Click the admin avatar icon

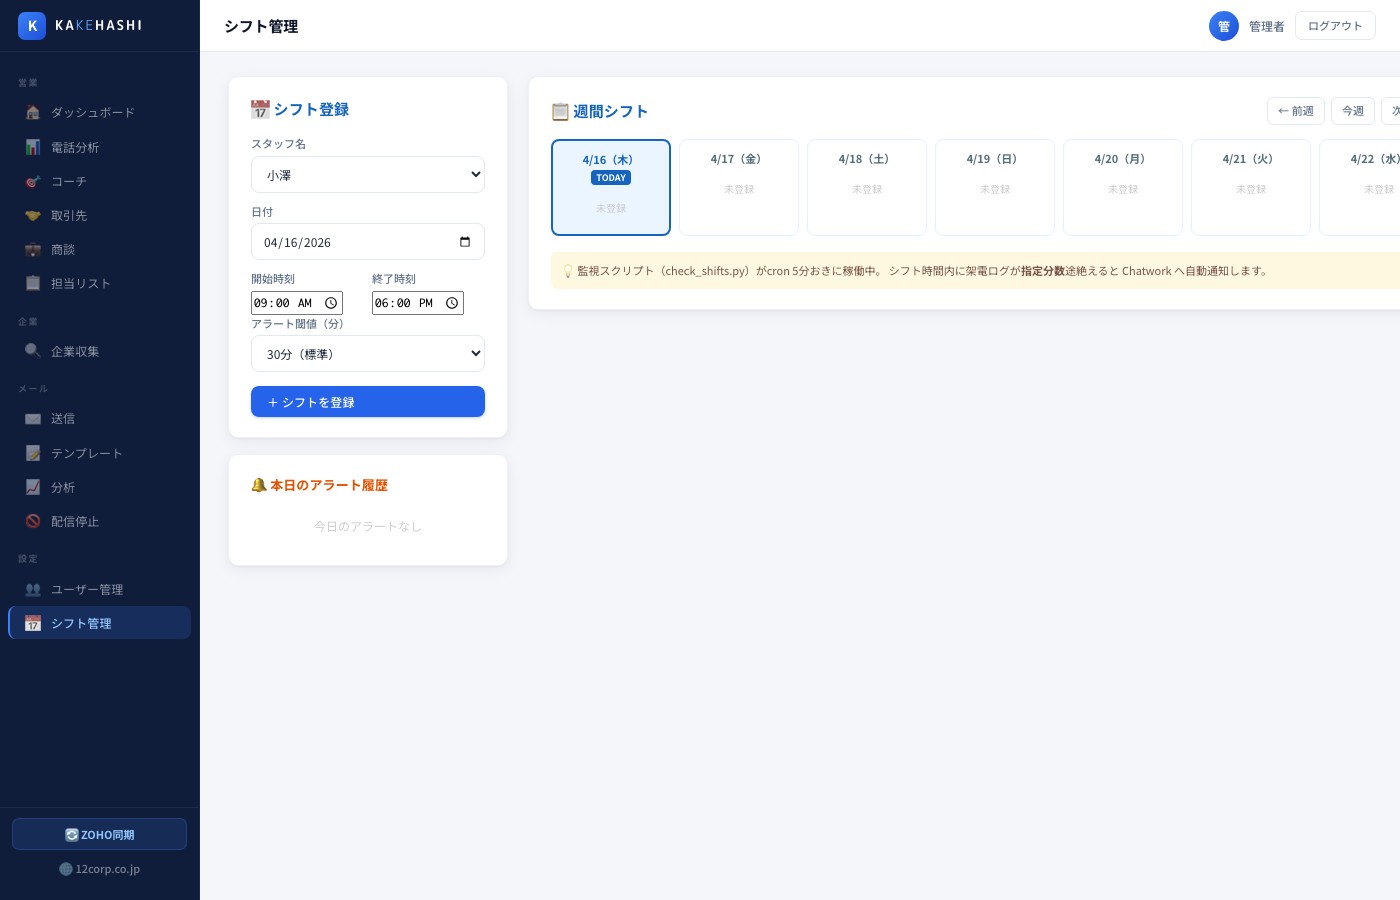(x=1223, y=26)
